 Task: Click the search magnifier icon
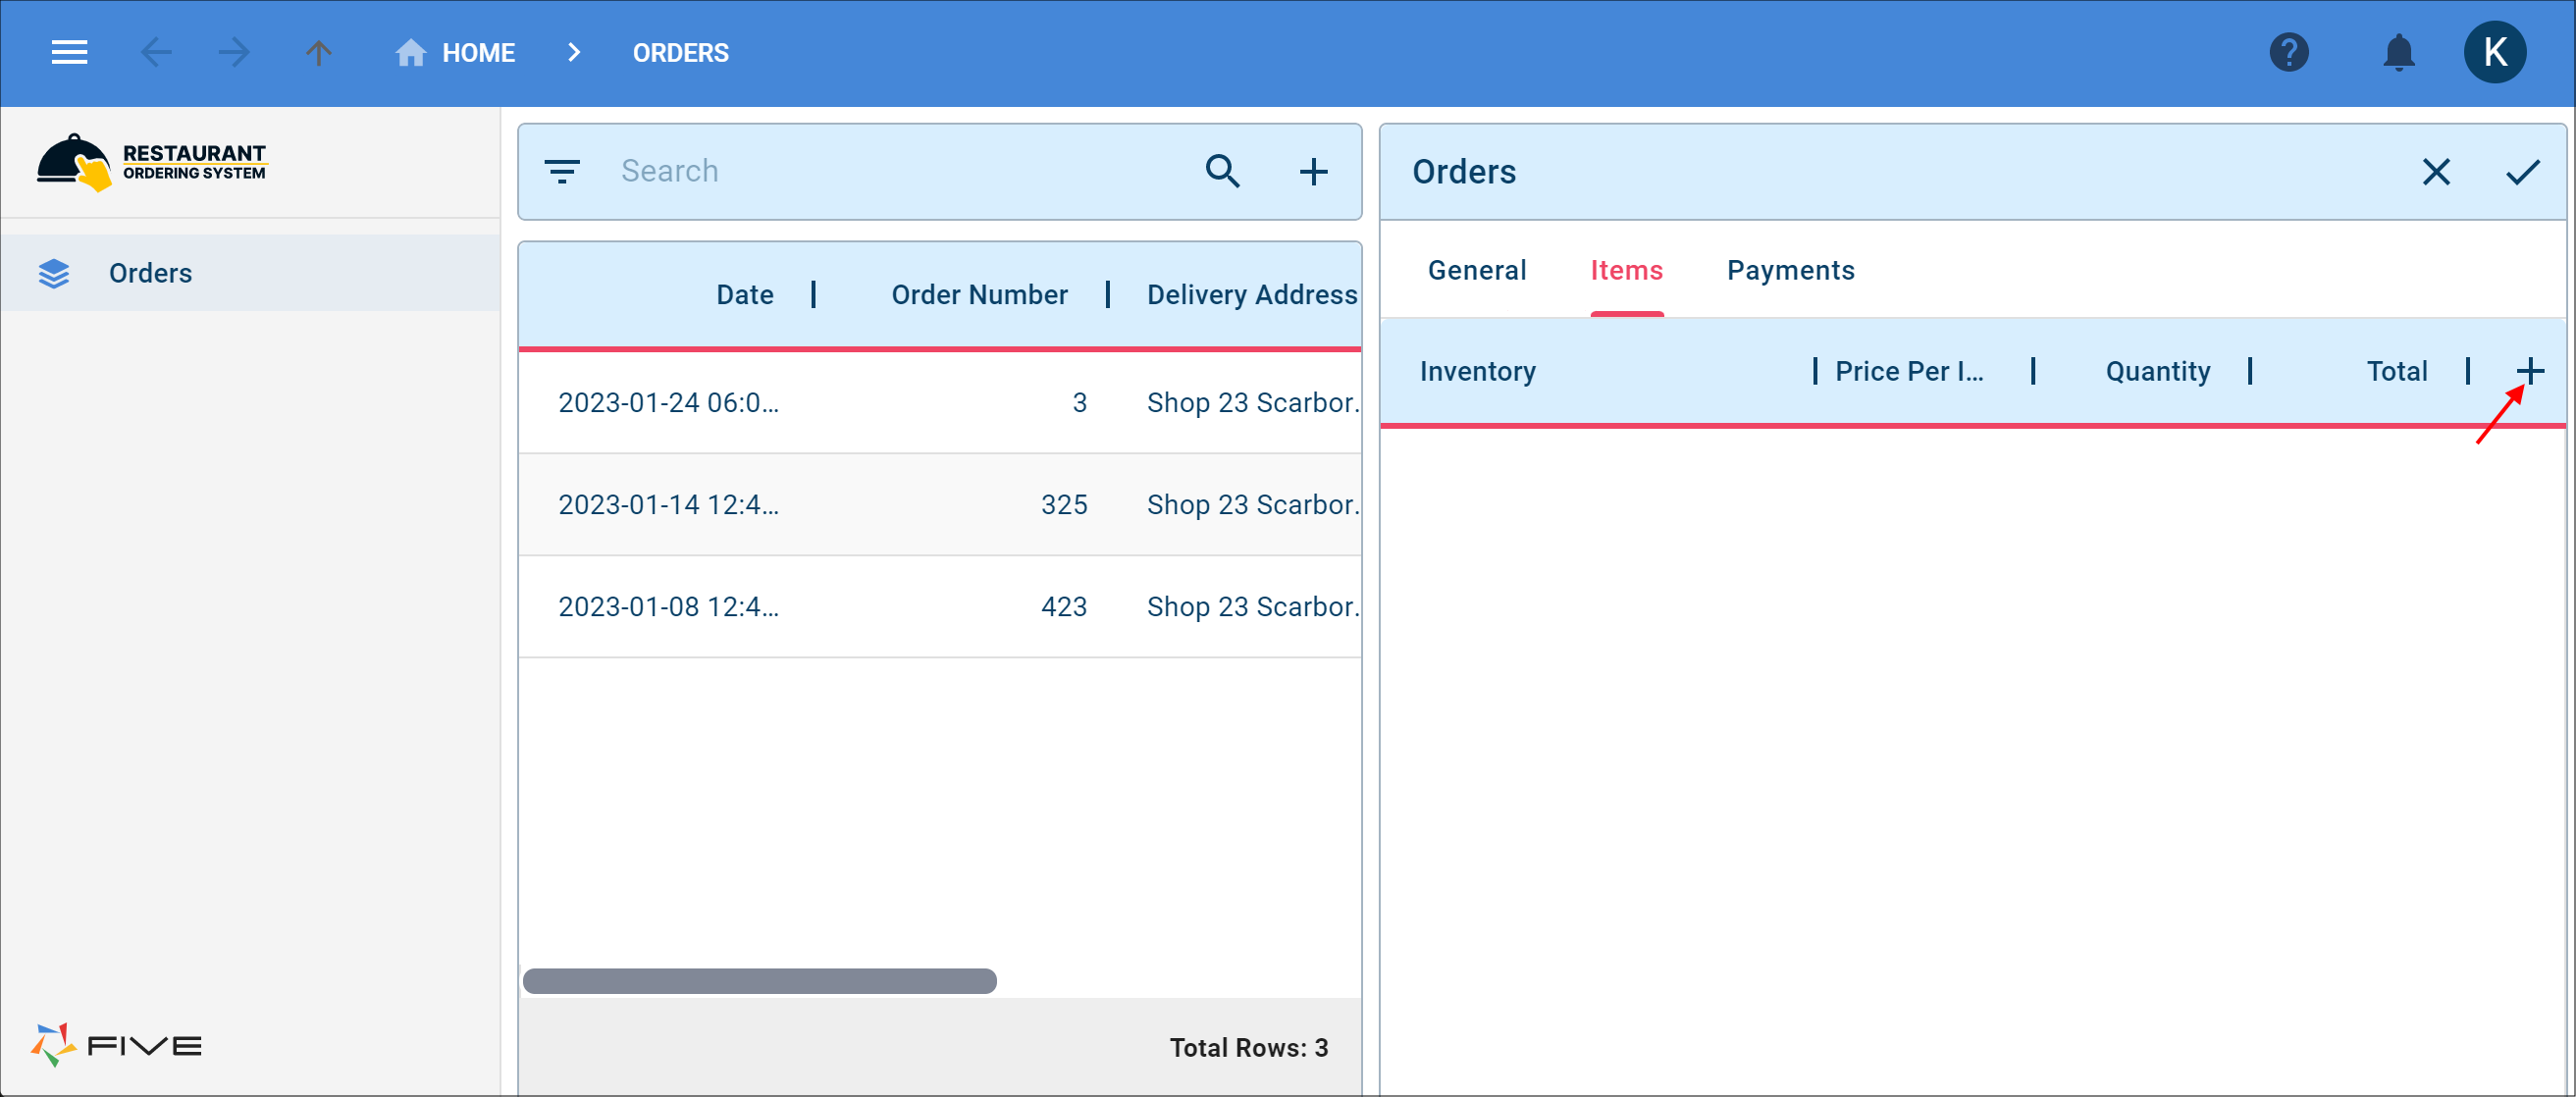(1224, 171)
